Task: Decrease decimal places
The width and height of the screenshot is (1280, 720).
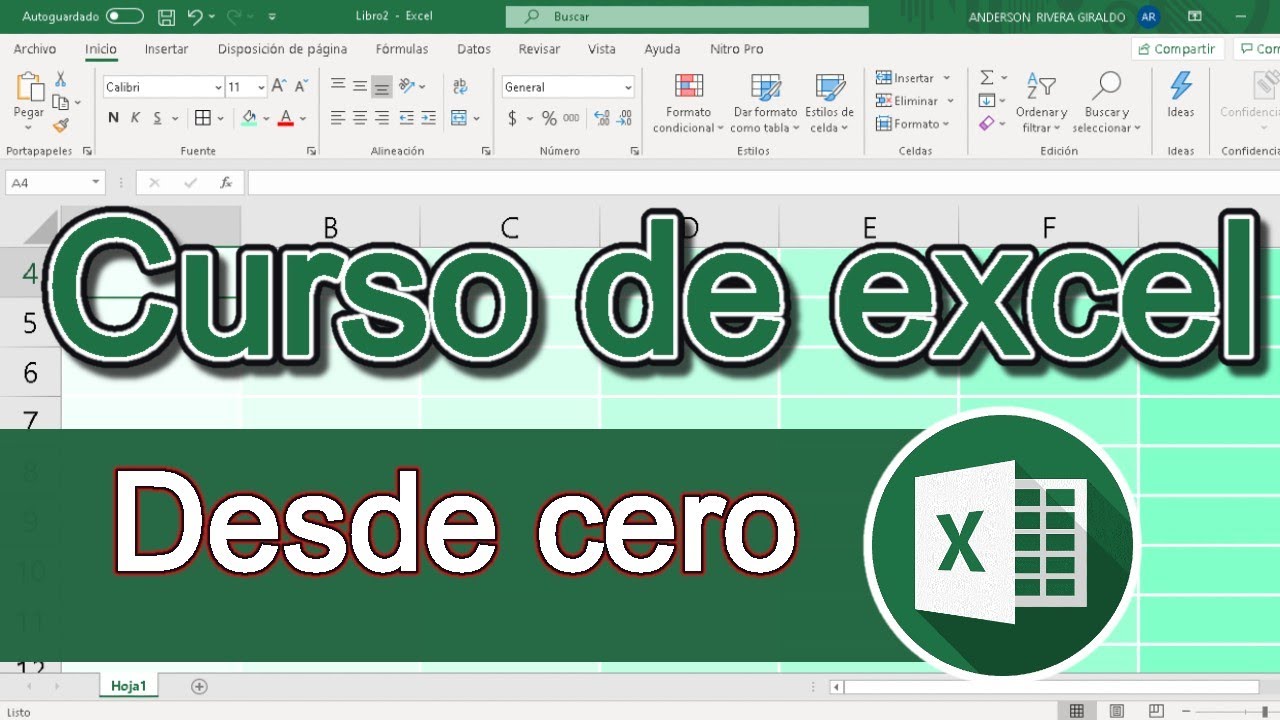Action: click(x=625, y=118)
